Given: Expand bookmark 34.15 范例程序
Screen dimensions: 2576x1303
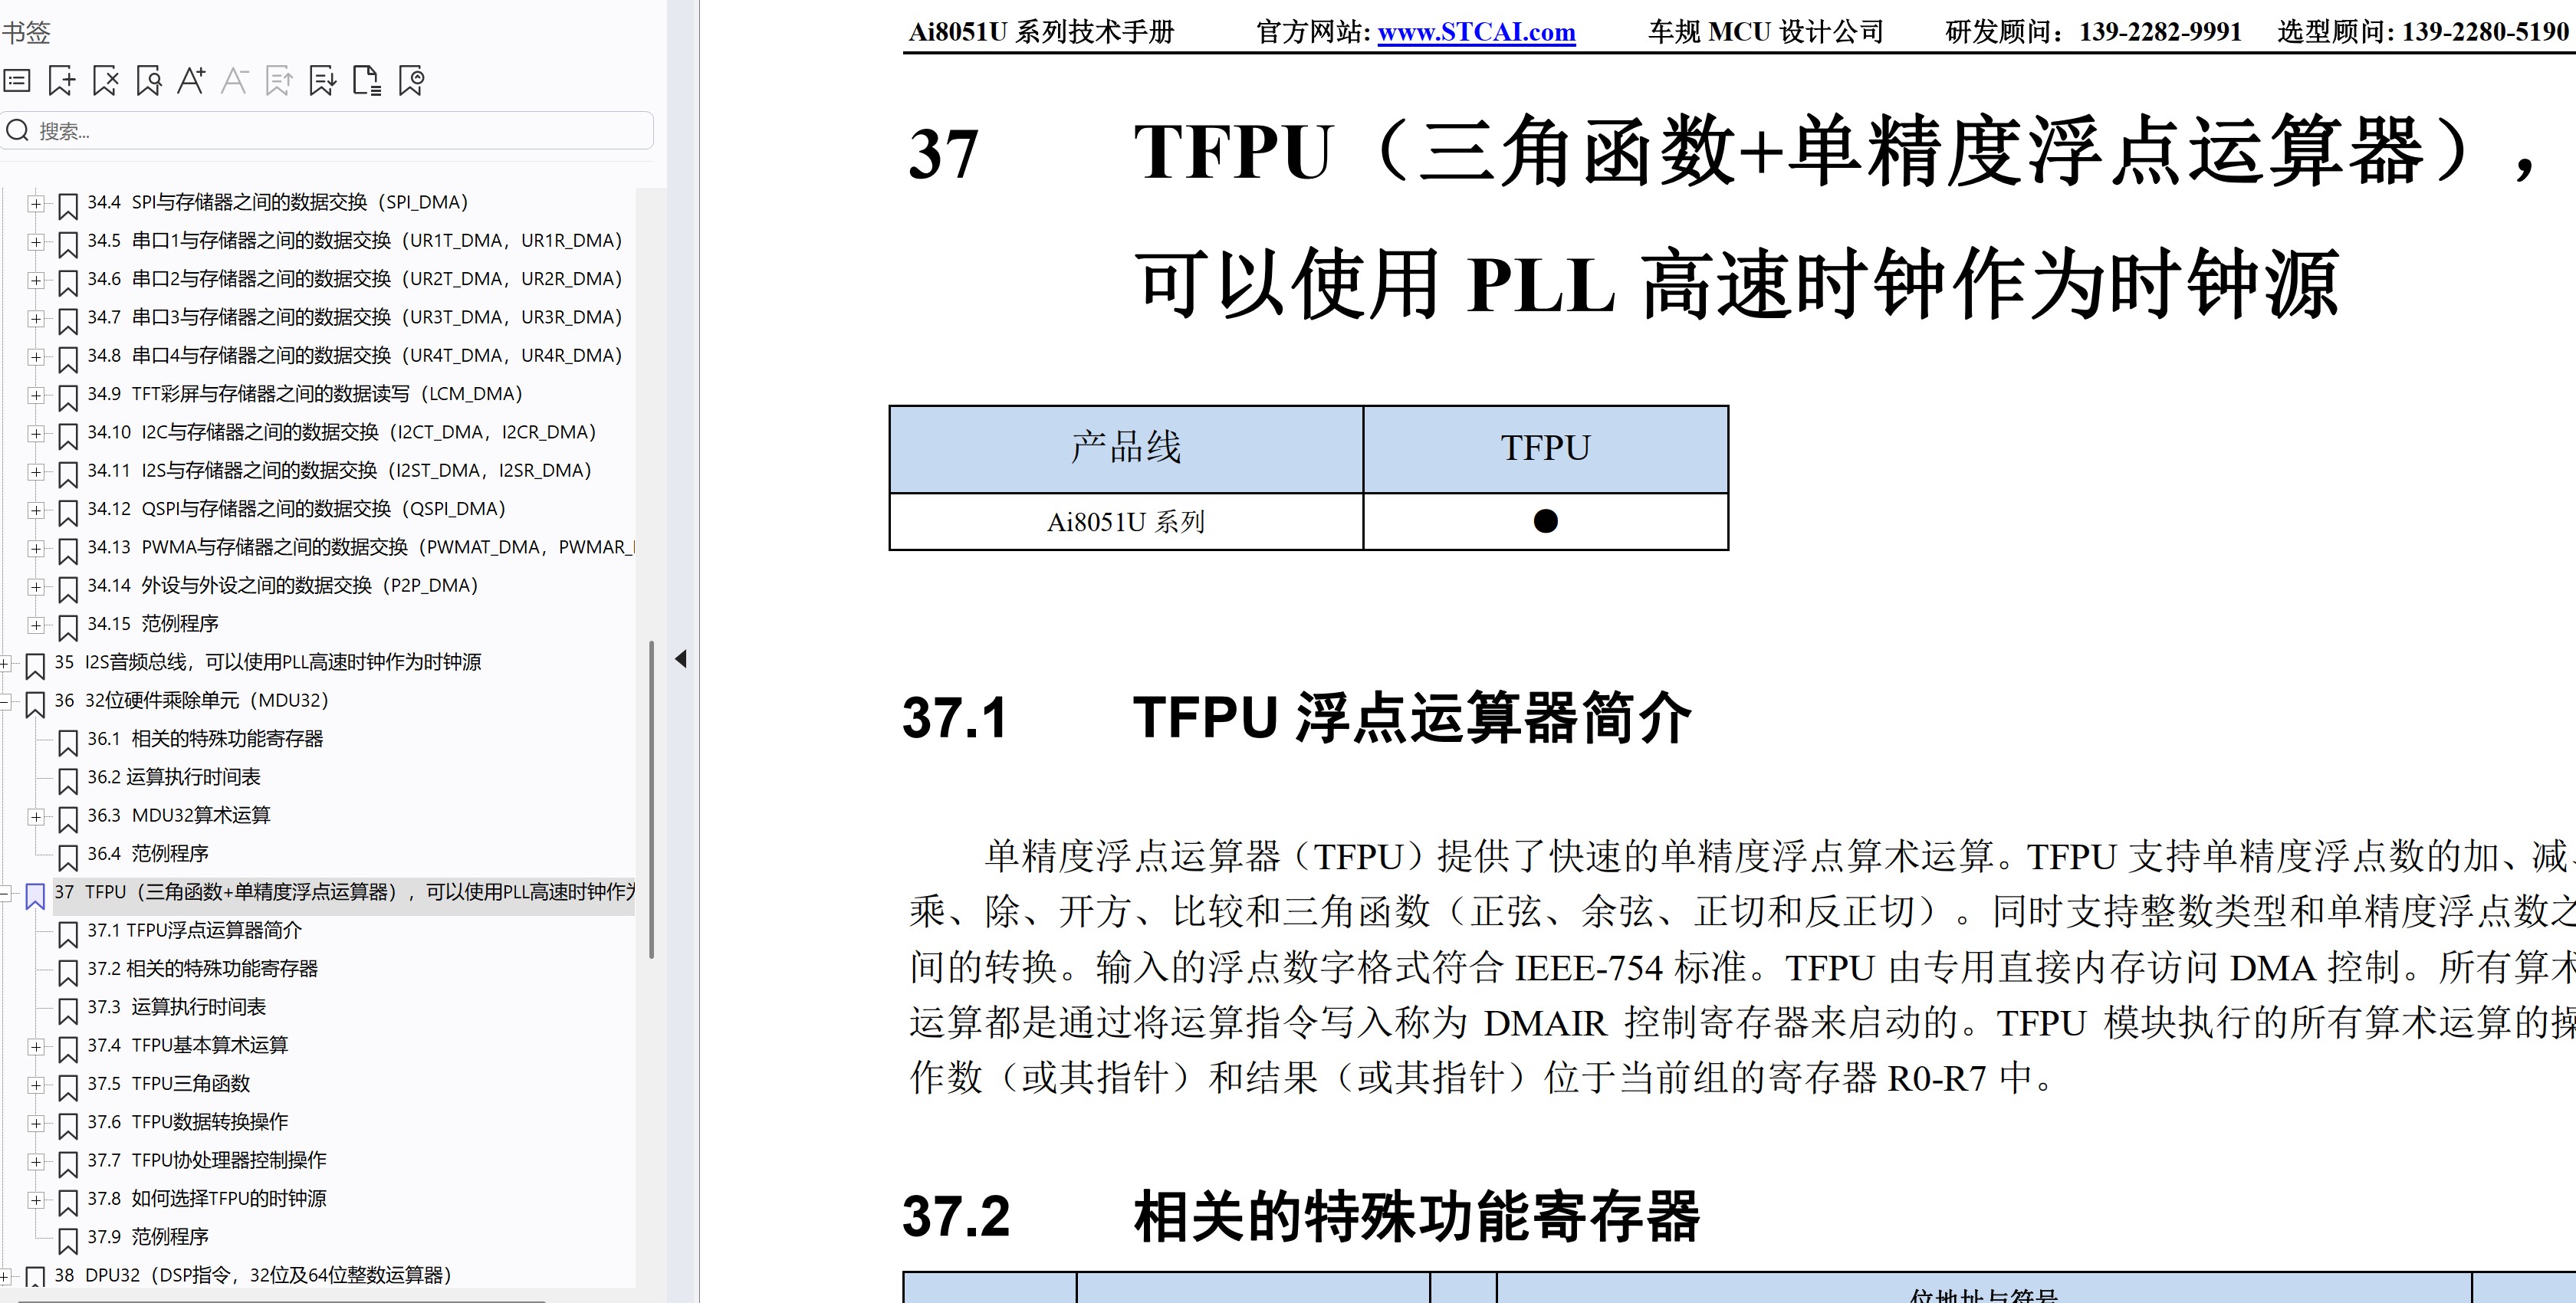Looking at the screenshot, I should coord(36,625).
